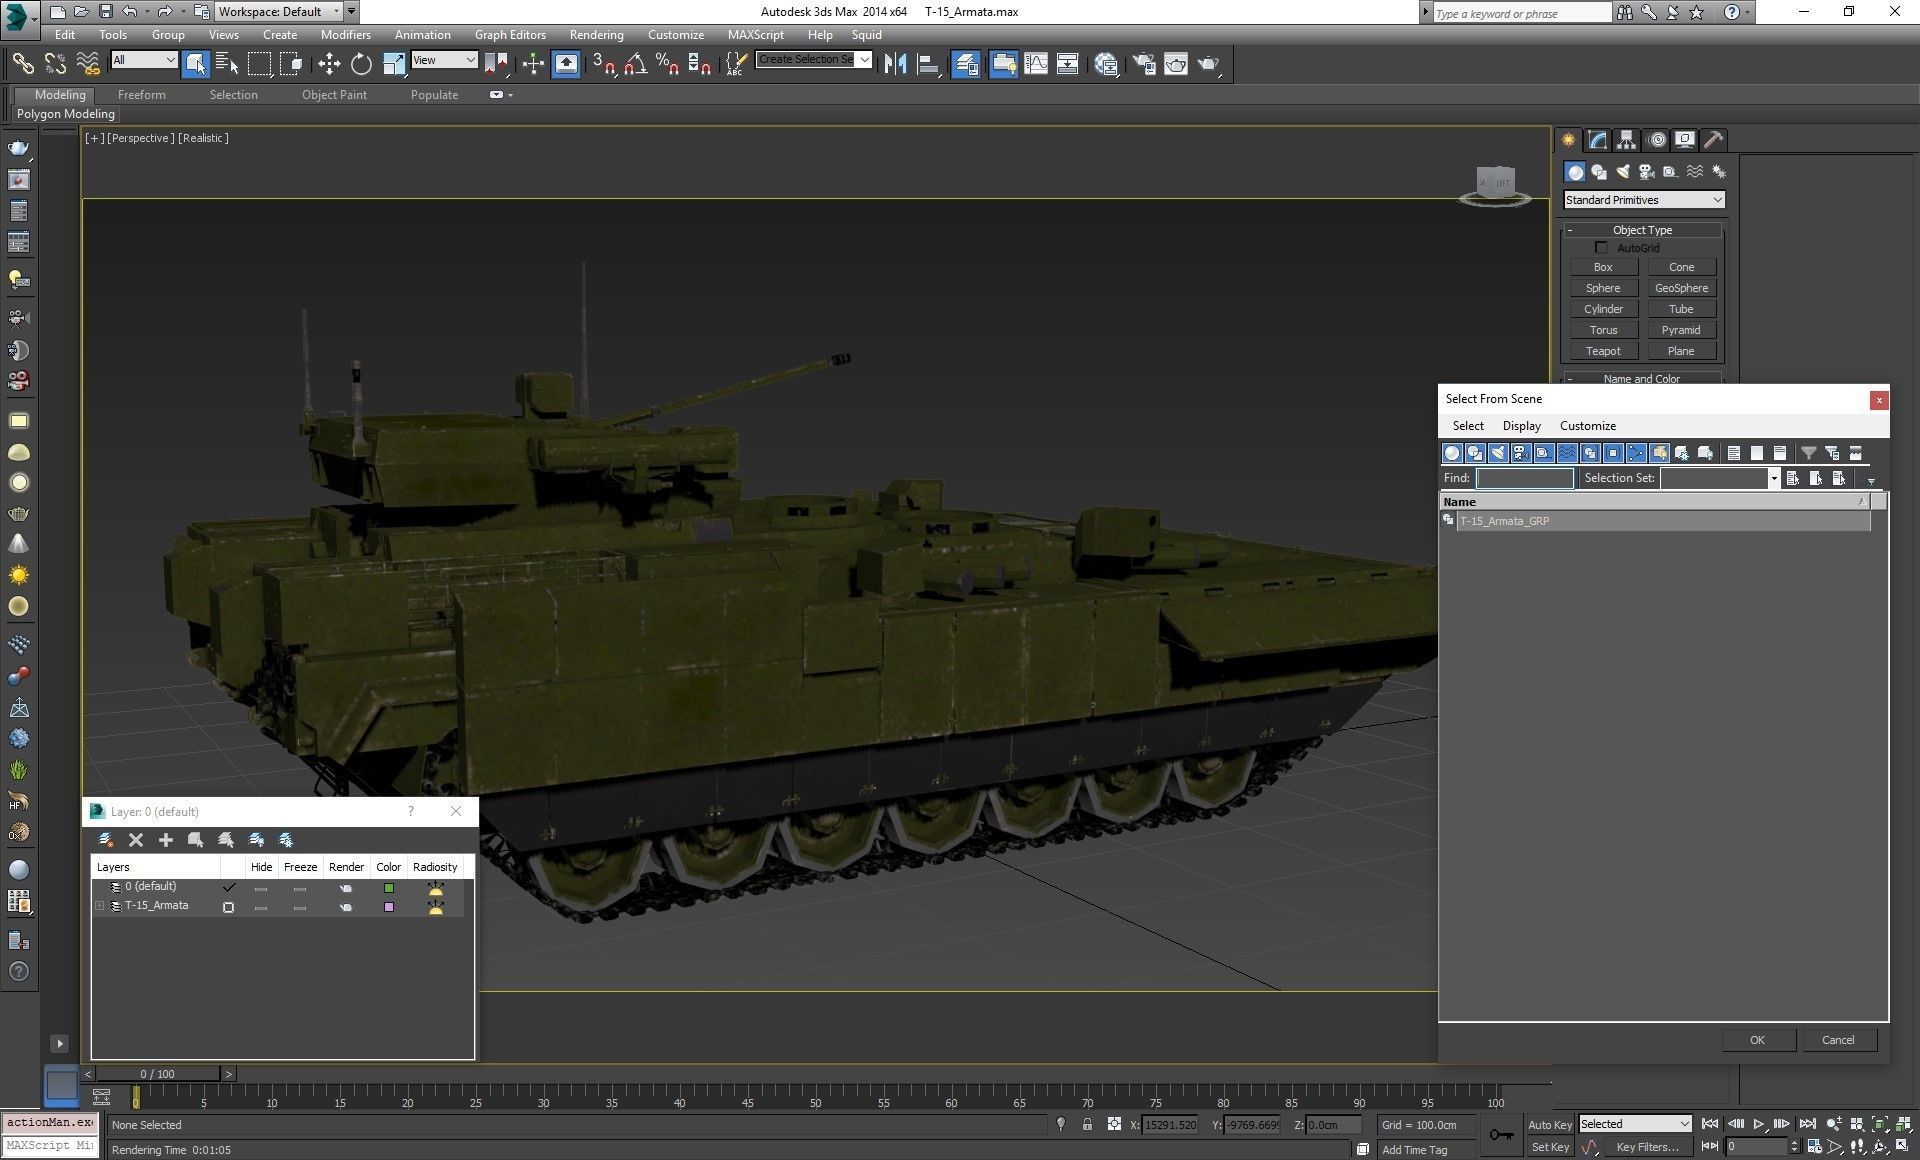Make T-15_Armata the current layer
The height and width of the screenshot is (1160, 1920).
(229, 907)
